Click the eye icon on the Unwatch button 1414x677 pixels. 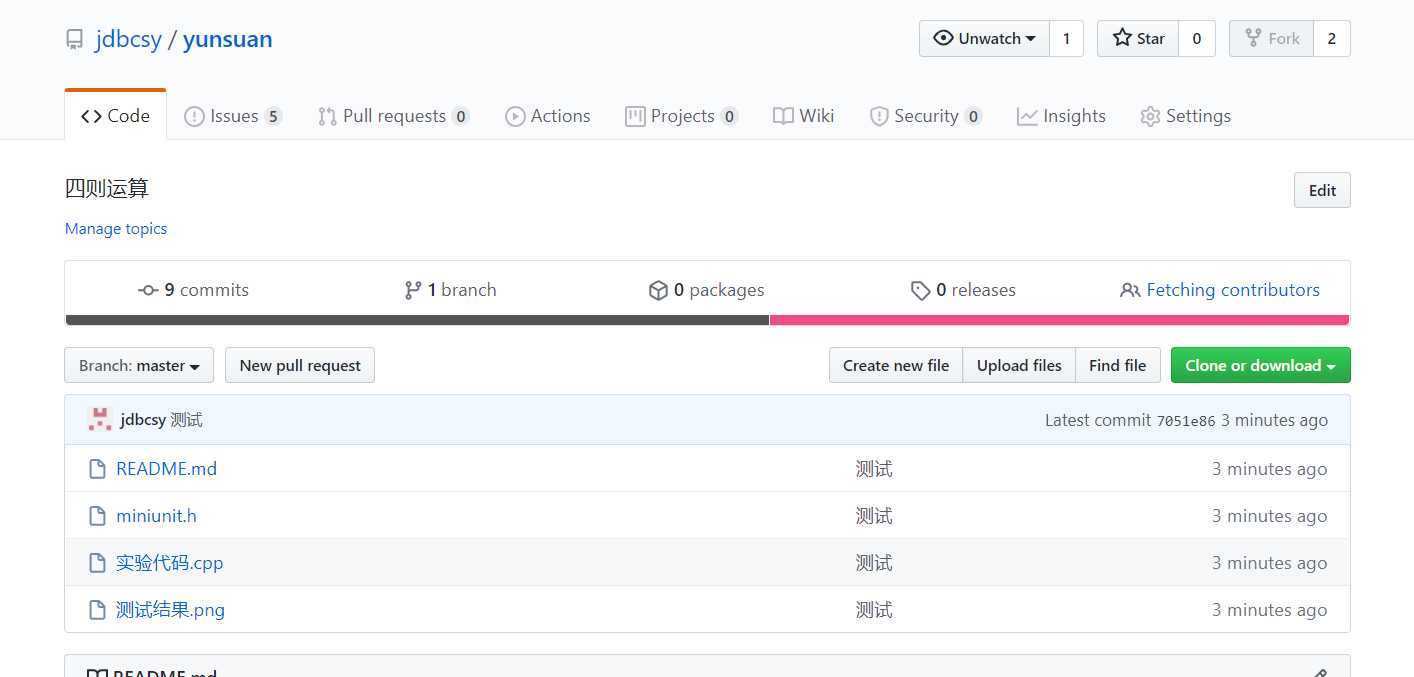click(x=943, y=38)
